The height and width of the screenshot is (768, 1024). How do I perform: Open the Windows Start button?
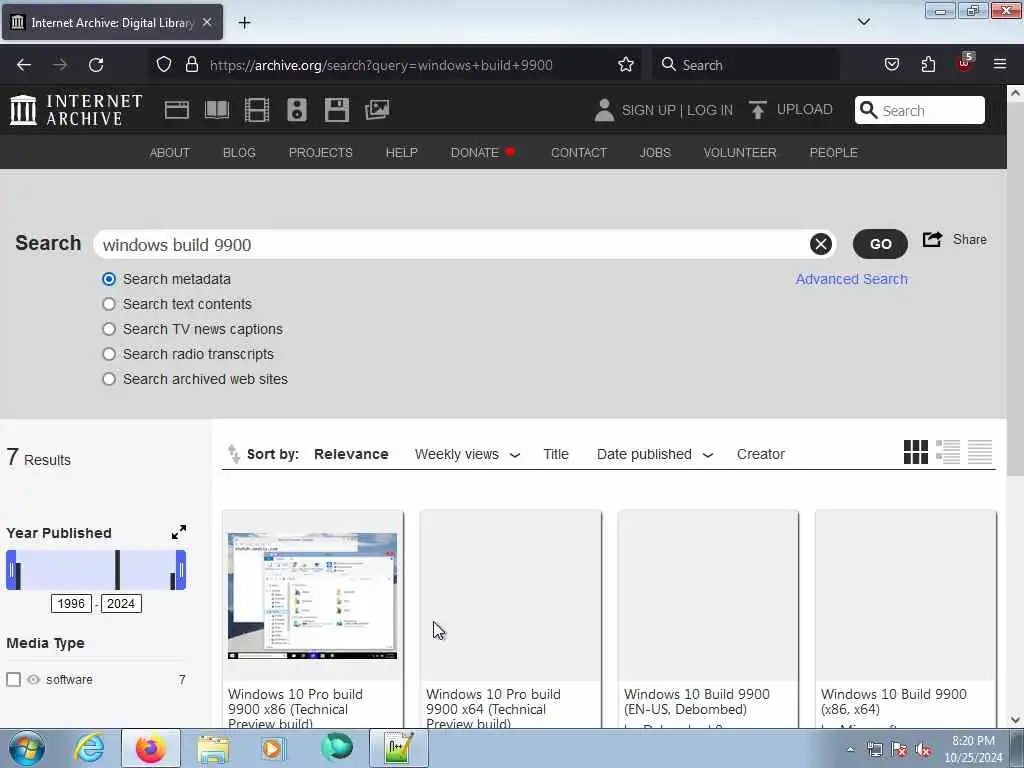point(27,748)
